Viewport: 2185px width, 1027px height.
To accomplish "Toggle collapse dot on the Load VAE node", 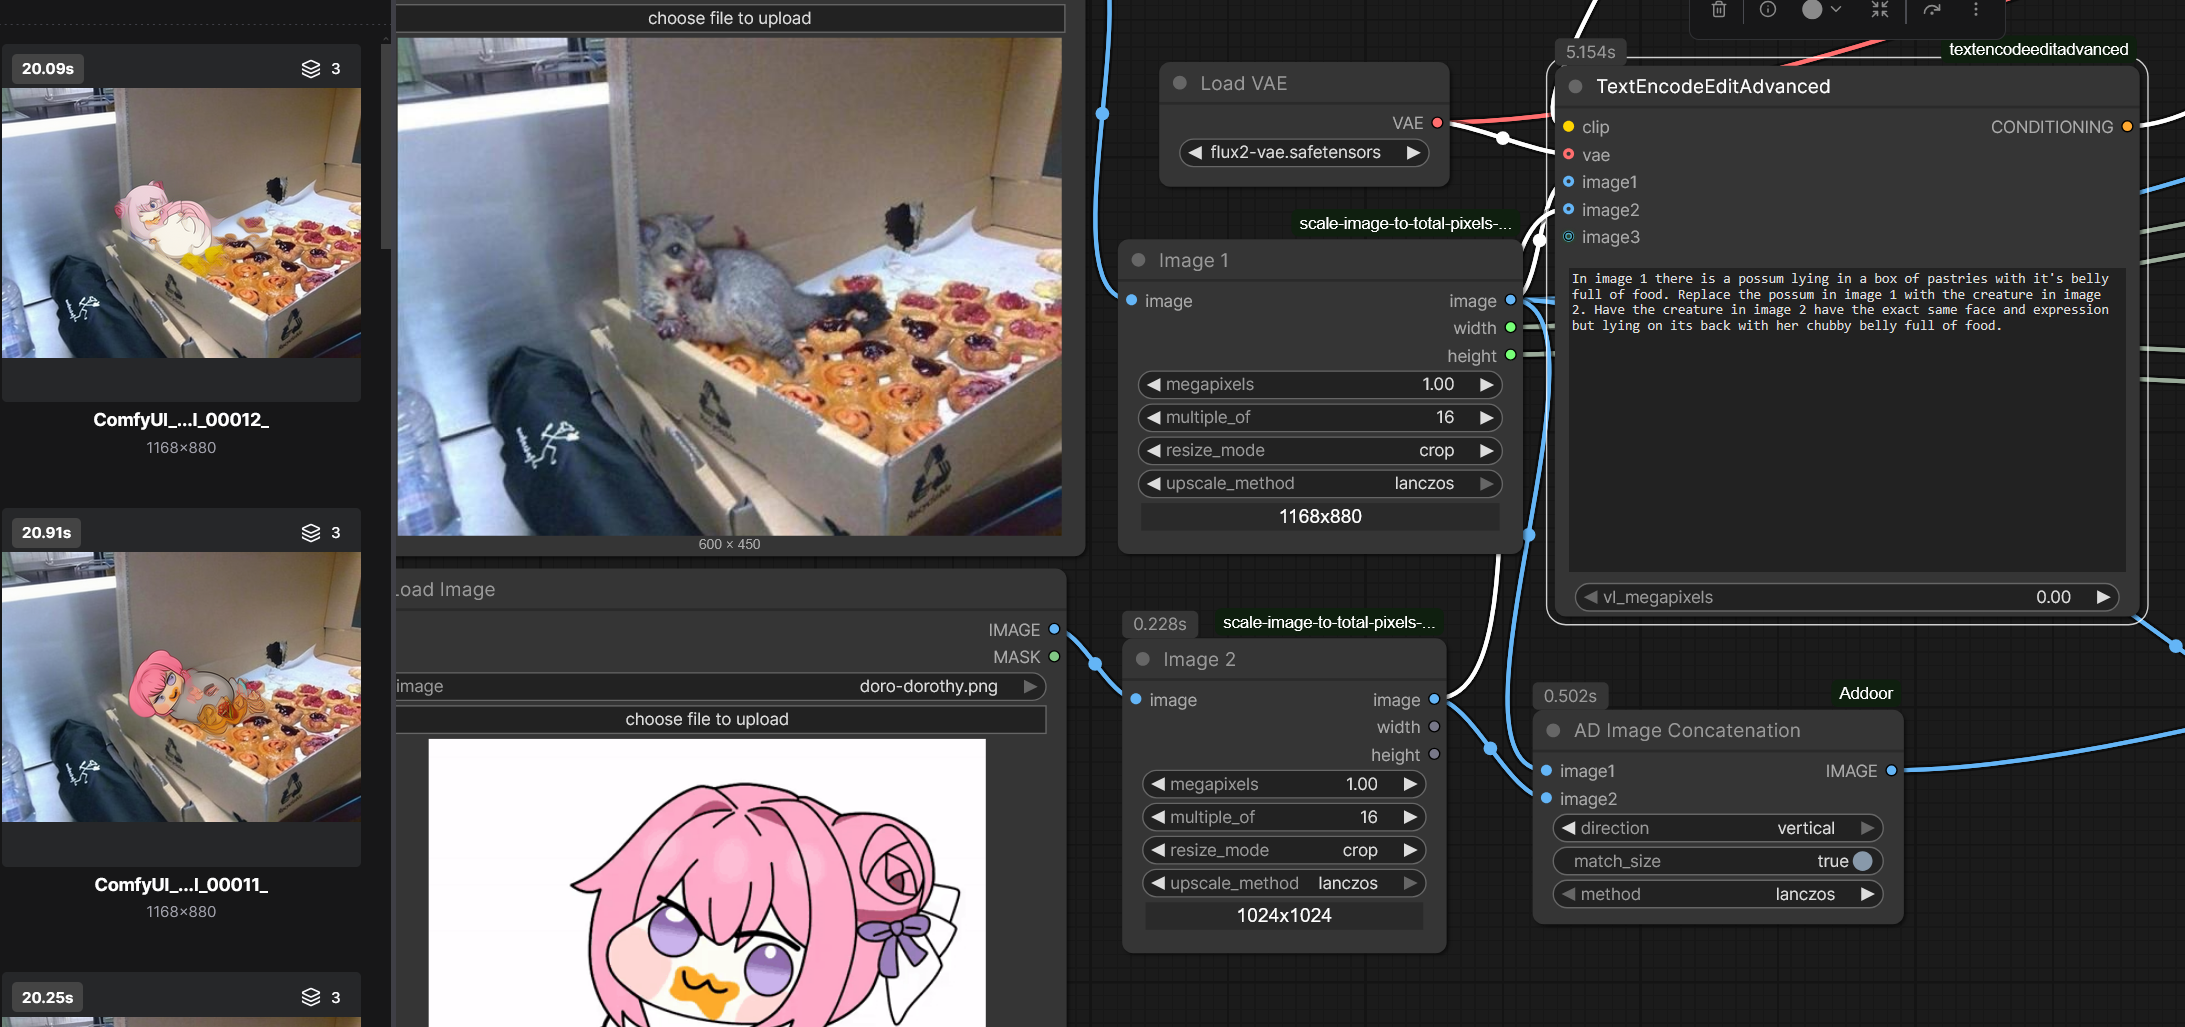I will coord(1180,83).
